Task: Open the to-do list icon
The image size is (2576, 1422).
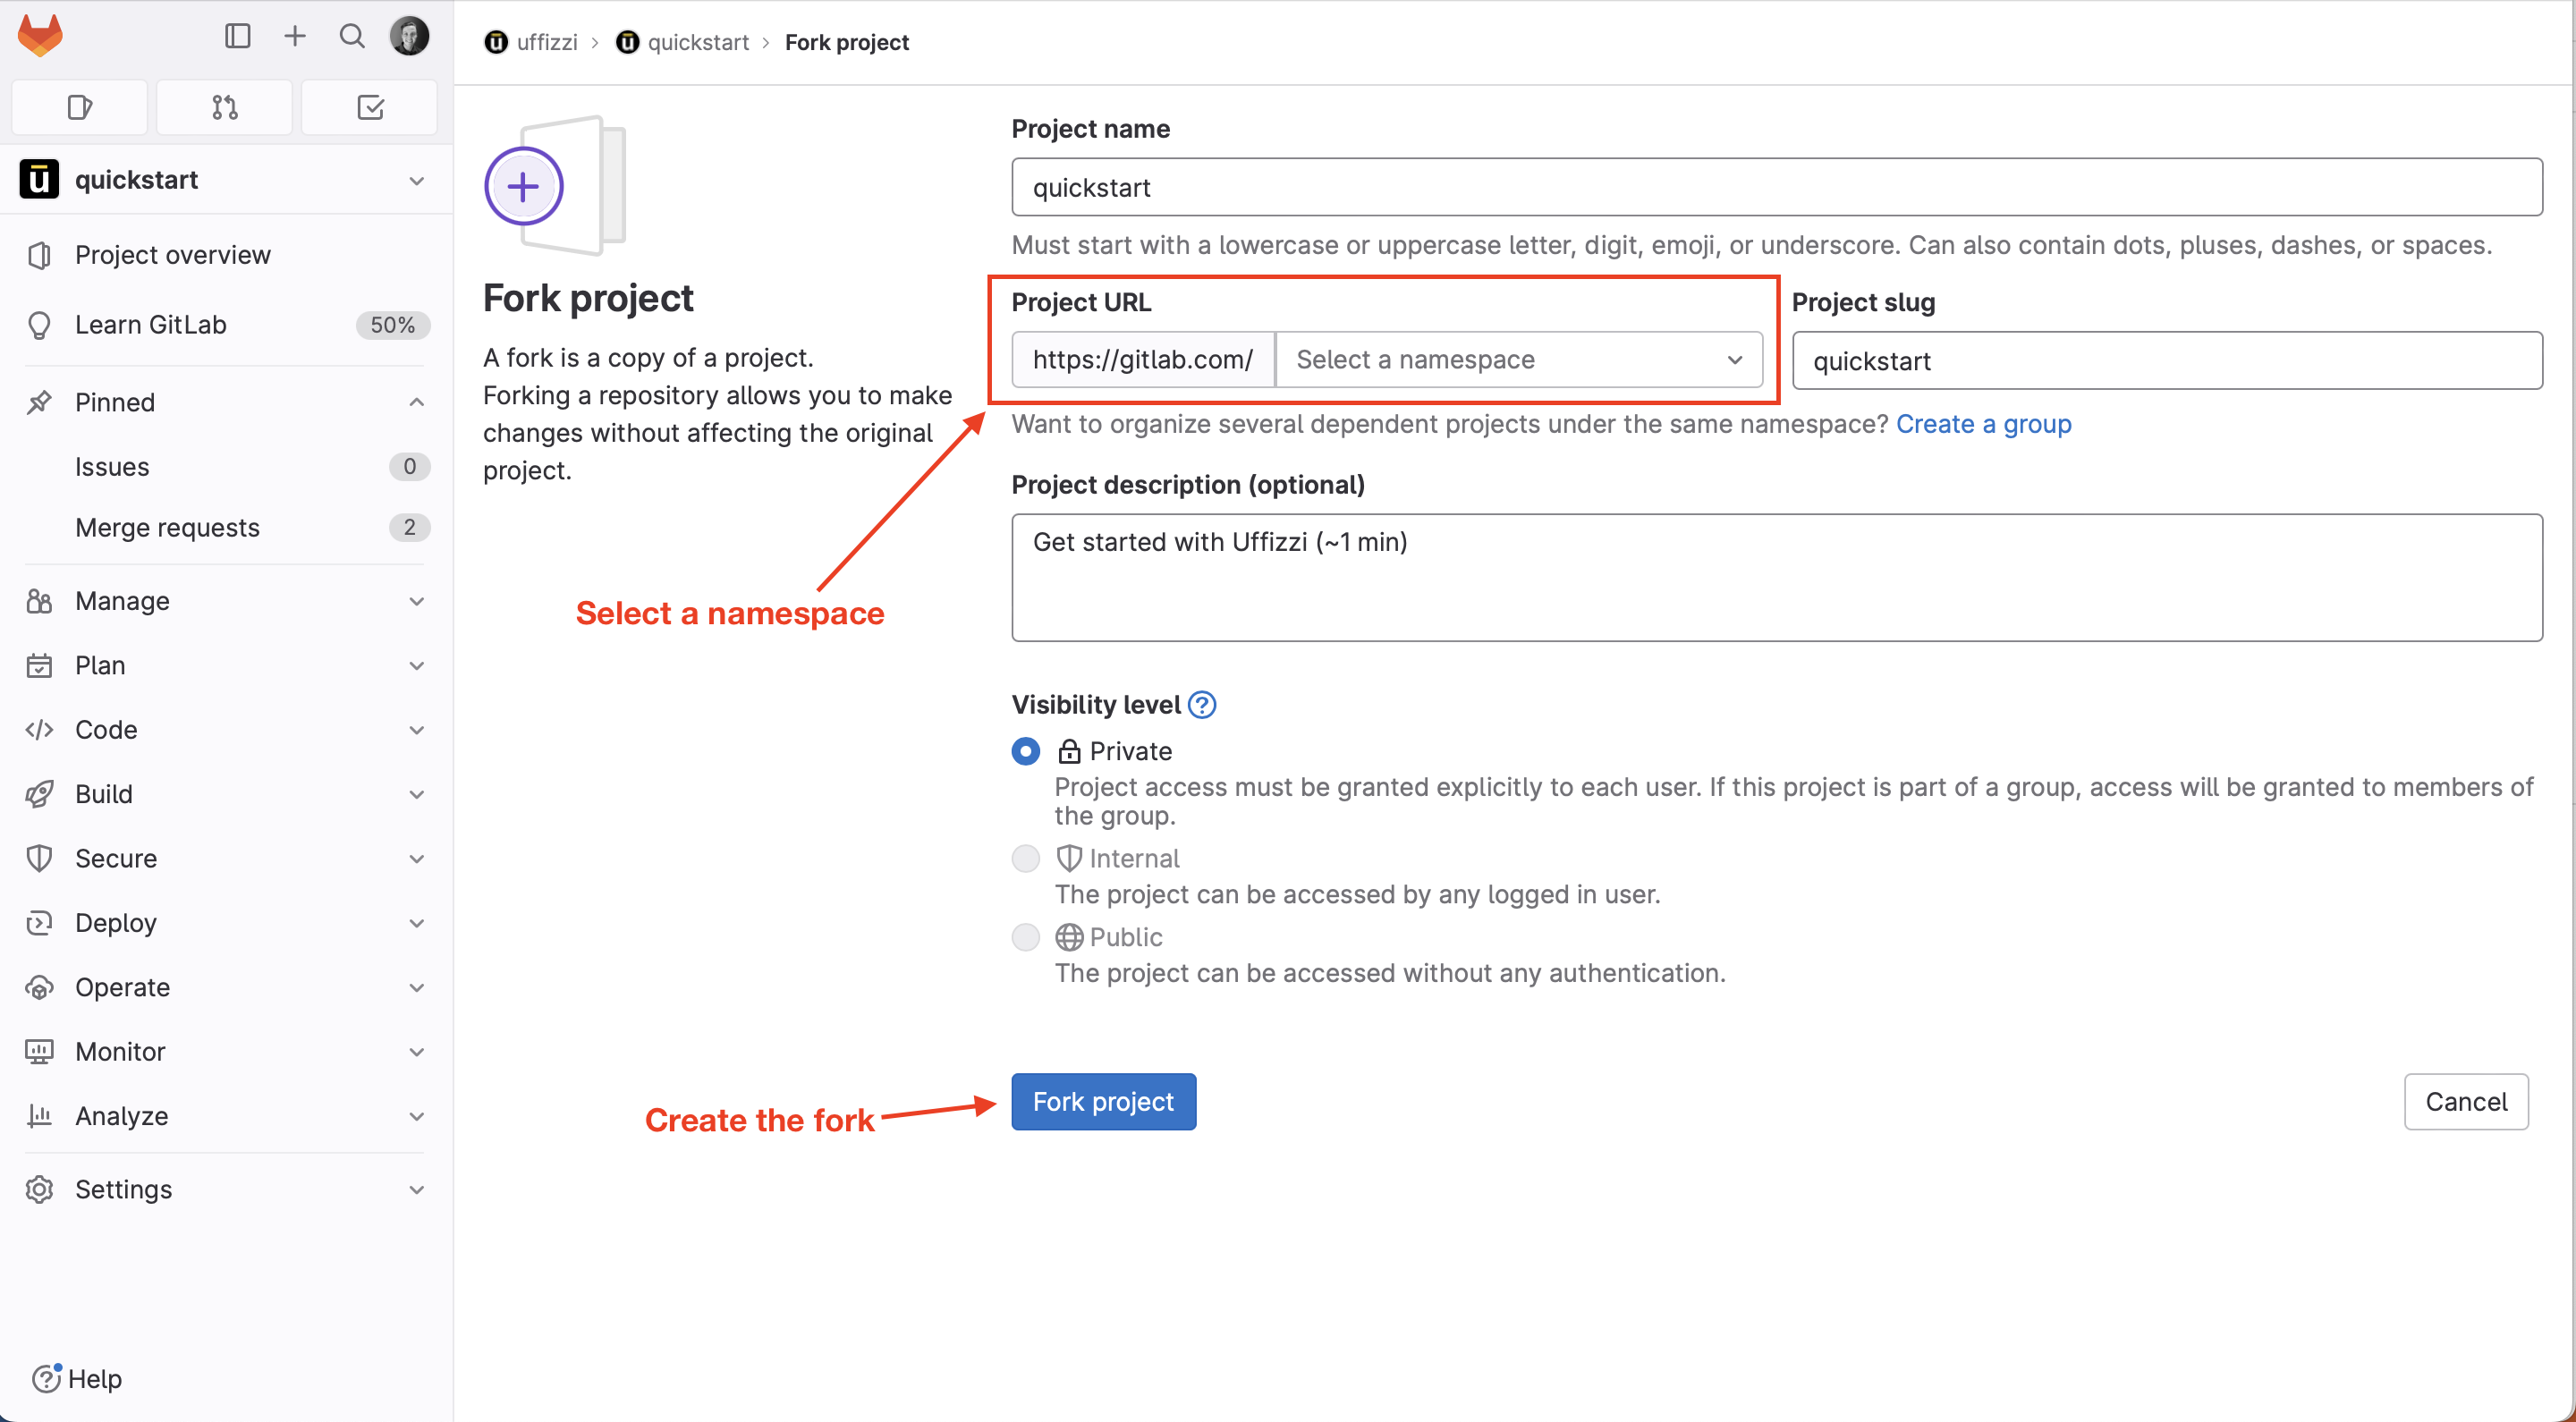Action: (x=370, y=107)
